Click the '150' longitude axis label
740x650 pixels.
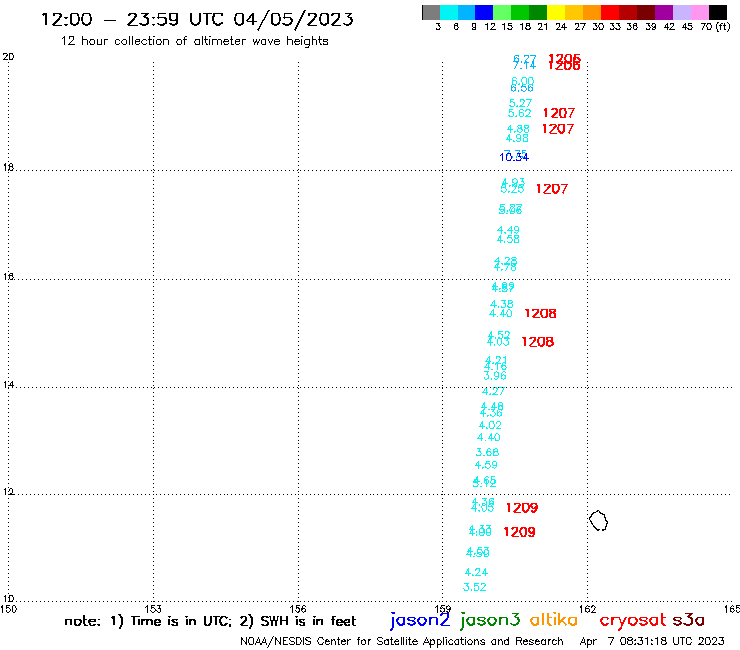tap(8, 609)
